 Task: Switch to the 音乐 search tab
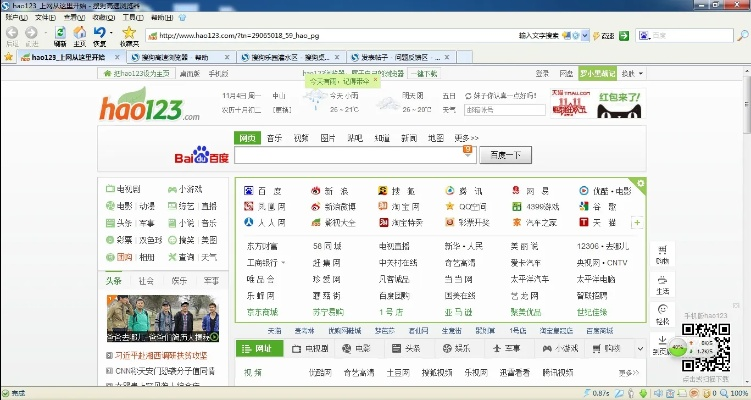[x=274, y=137]
